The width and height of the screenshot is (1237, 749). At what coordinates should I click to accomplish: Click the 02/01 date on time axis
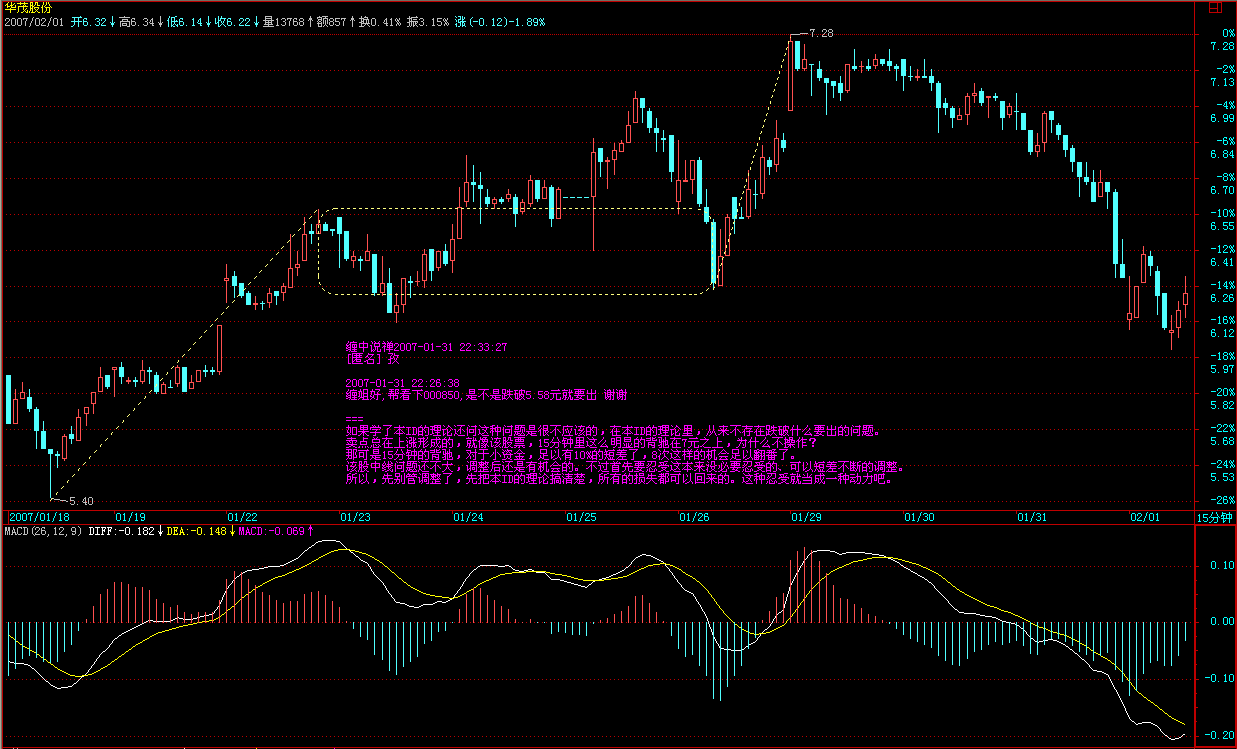pyautogui.click(x=1145, y=517)
